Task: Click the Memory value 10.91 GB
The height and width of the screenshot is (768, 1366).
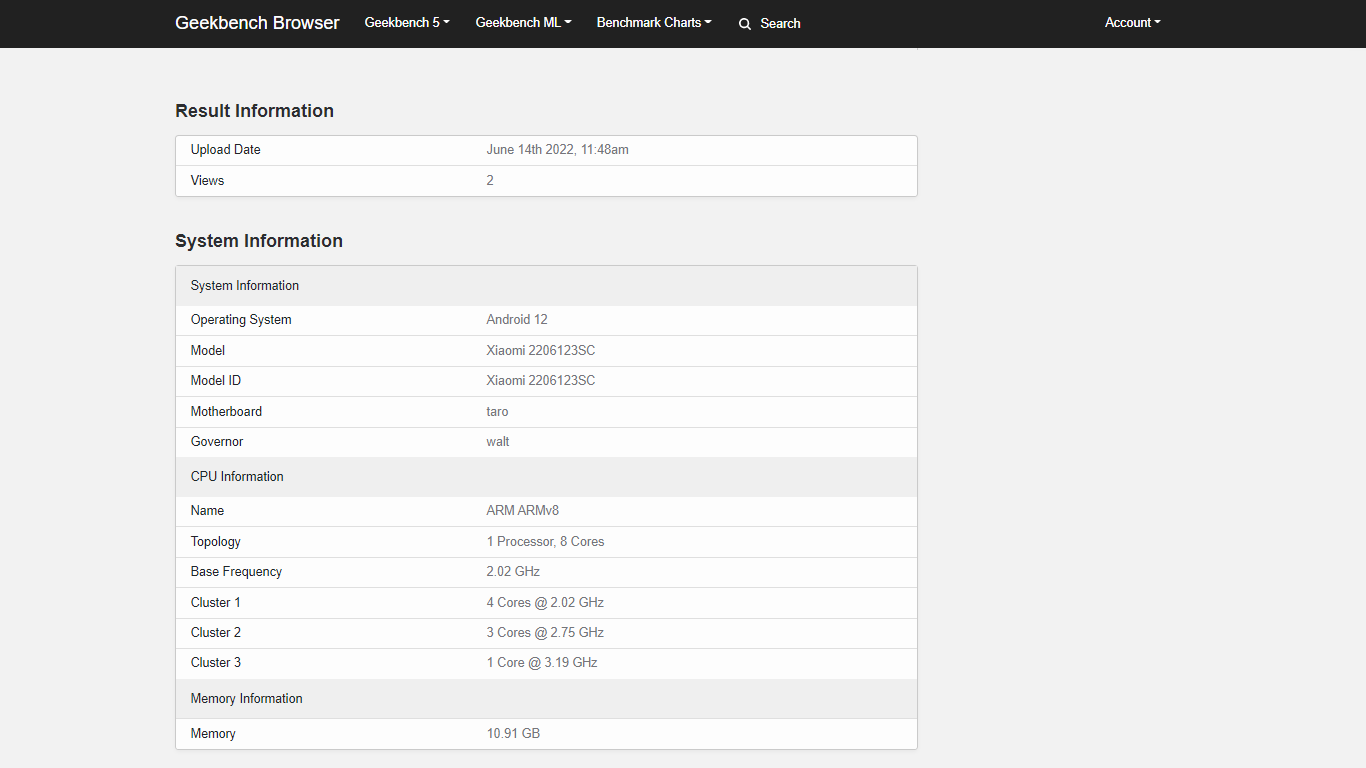Action: 513,734
